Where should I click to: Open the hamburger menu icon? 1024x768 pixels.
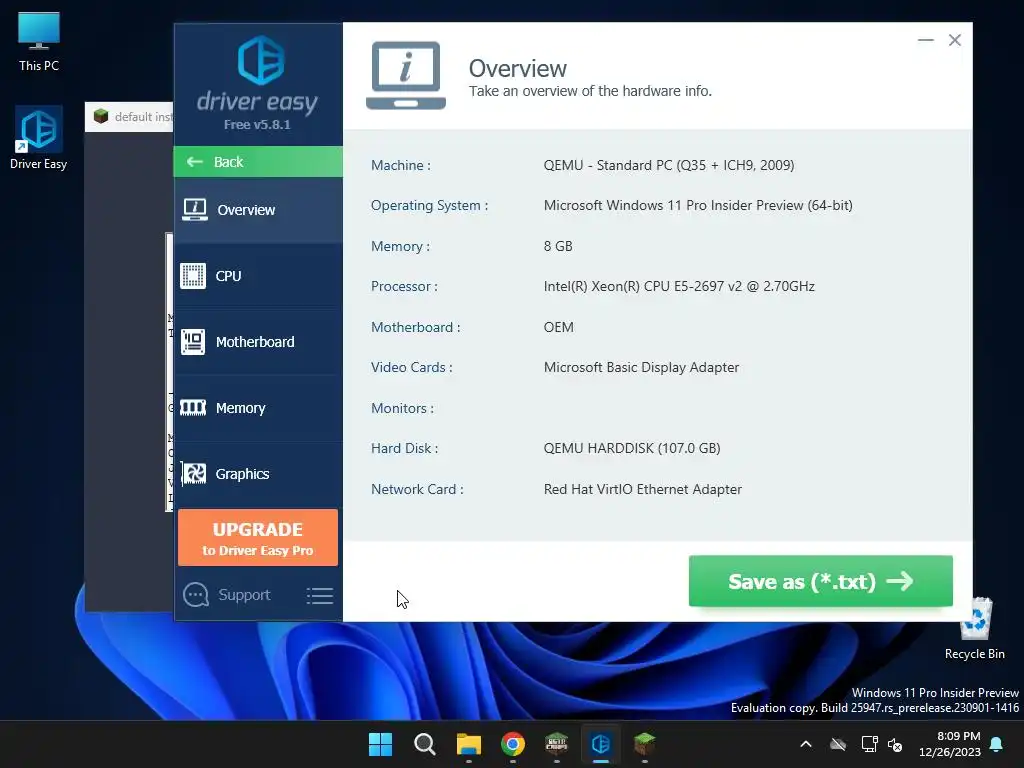(320, 596)
